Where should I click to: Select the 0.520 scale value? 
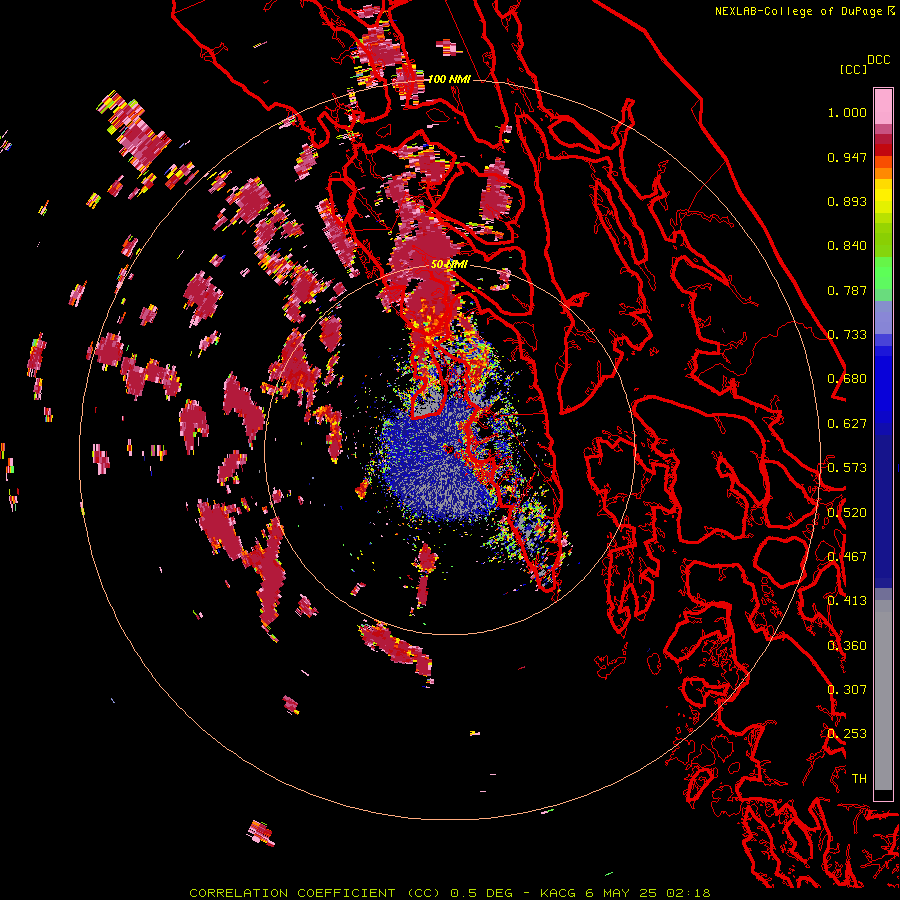click(x=847, y=513)
